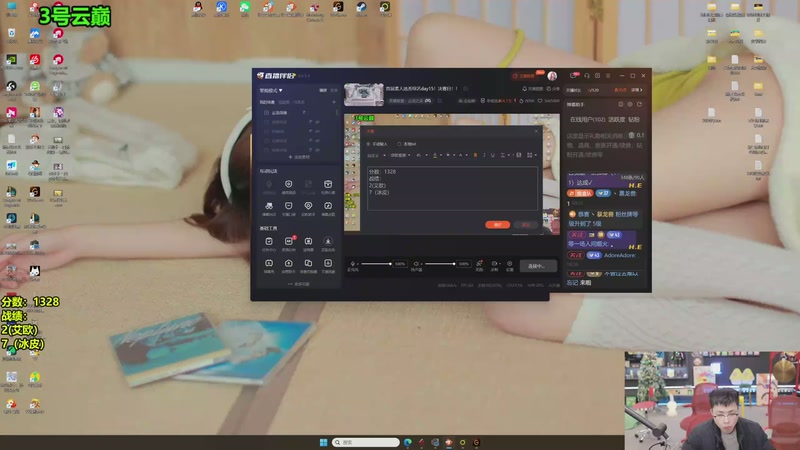
Task: Open the font family dropdown
Action: (401, 155)
